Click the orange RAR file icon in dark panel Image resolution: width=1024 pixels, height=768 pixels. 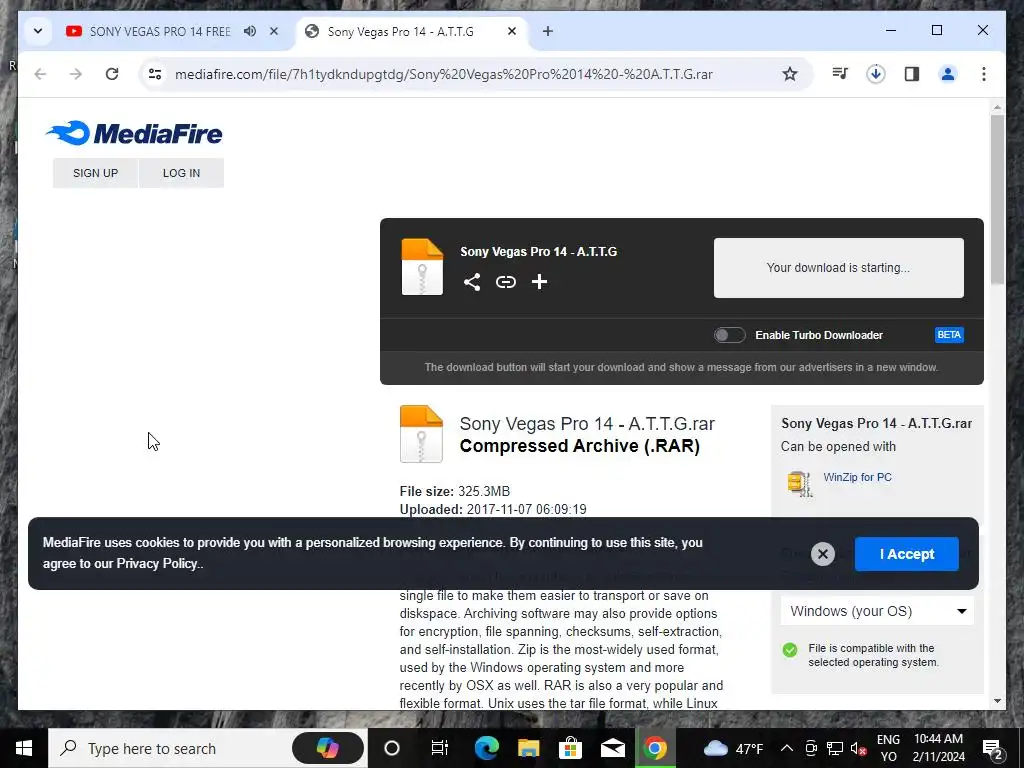click(422, 266)
